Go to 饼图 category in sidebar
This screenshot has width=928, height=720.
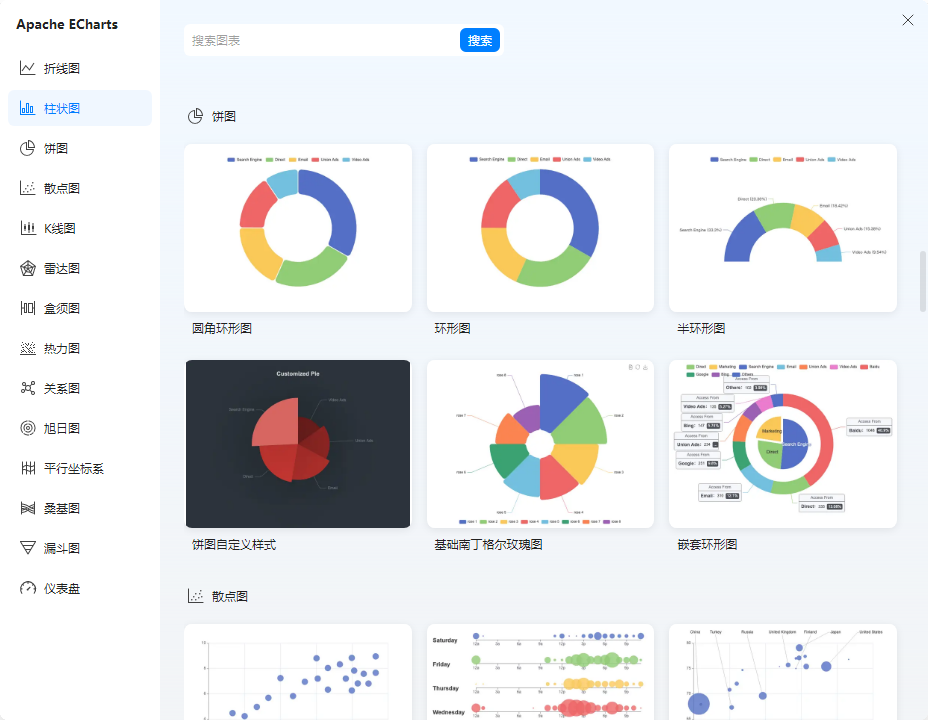click(80, 148)
